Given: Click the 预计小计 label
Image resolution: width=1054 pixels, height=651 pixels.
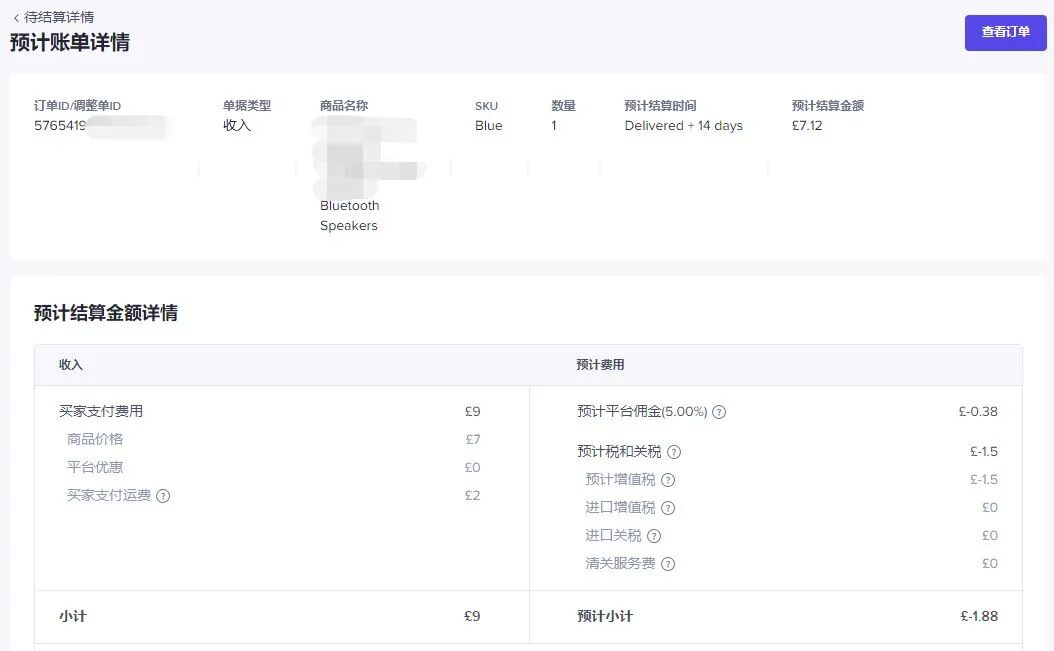Looking at the screenshot, I should (605, 617).
